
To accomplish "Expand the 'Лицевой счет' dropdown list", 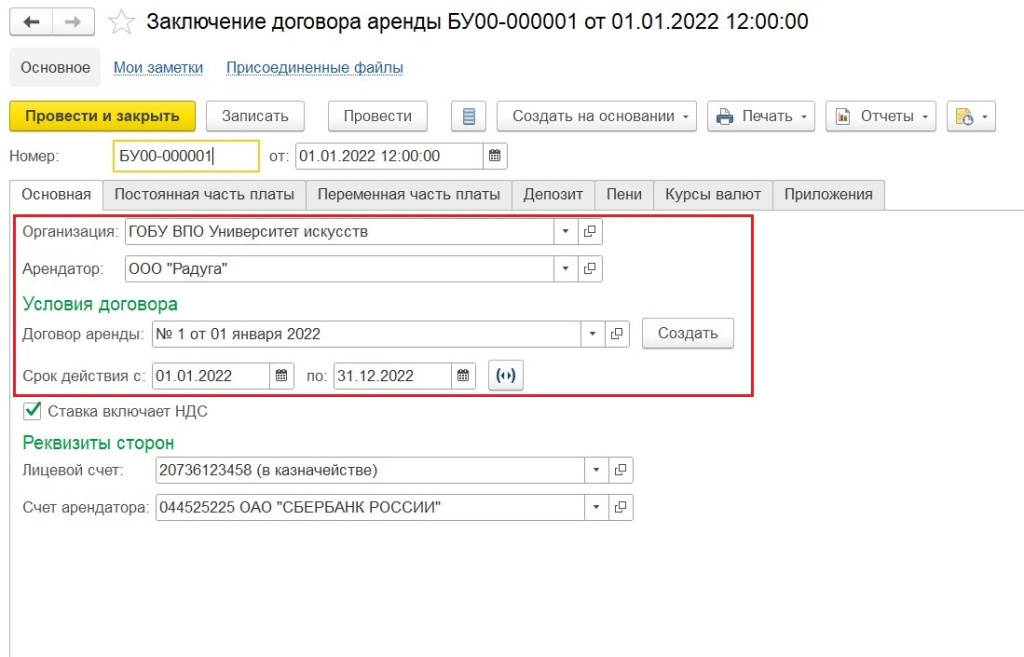I will click(596, 470).
